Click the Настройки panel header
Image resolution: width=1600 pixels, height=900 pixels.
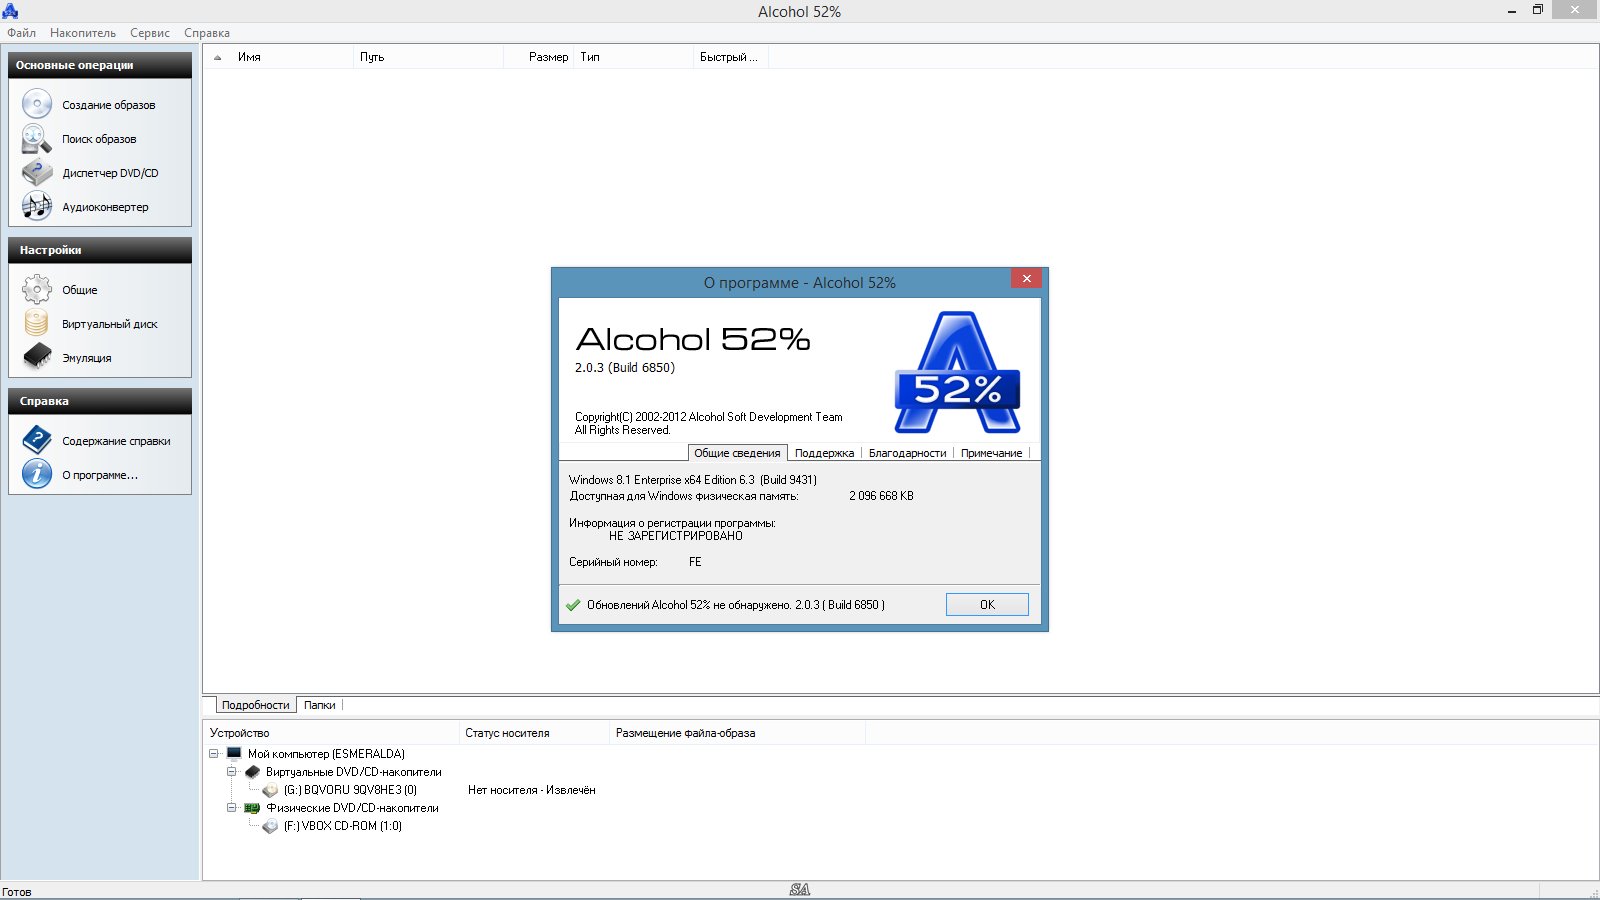click(x=100, y=250)
